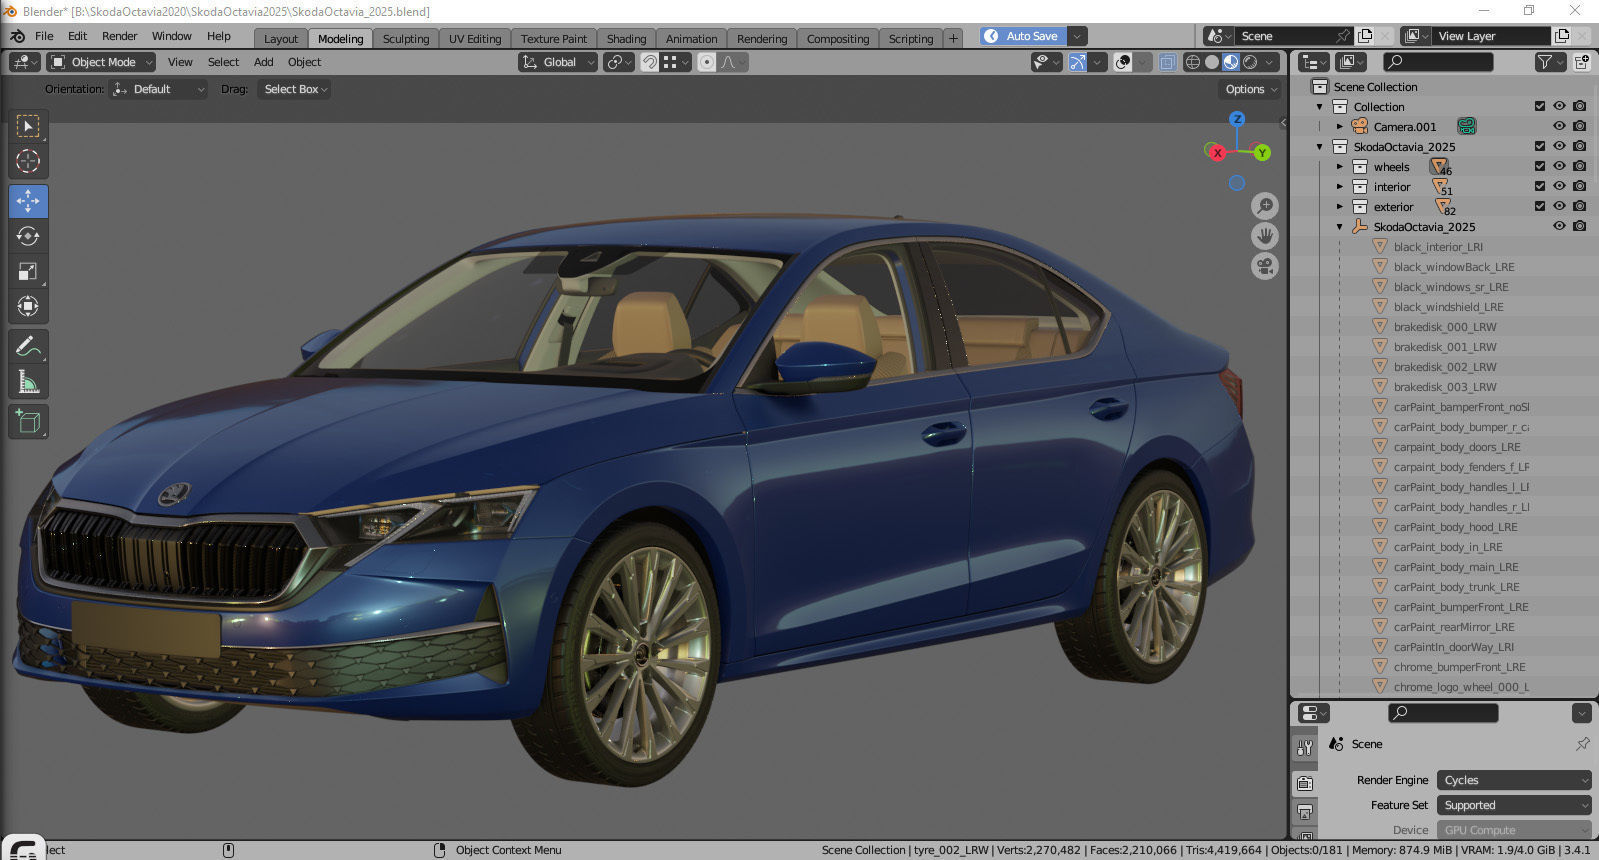1599x860 pixels.
Task: Select the Scale tool
Action: point(28,271)
